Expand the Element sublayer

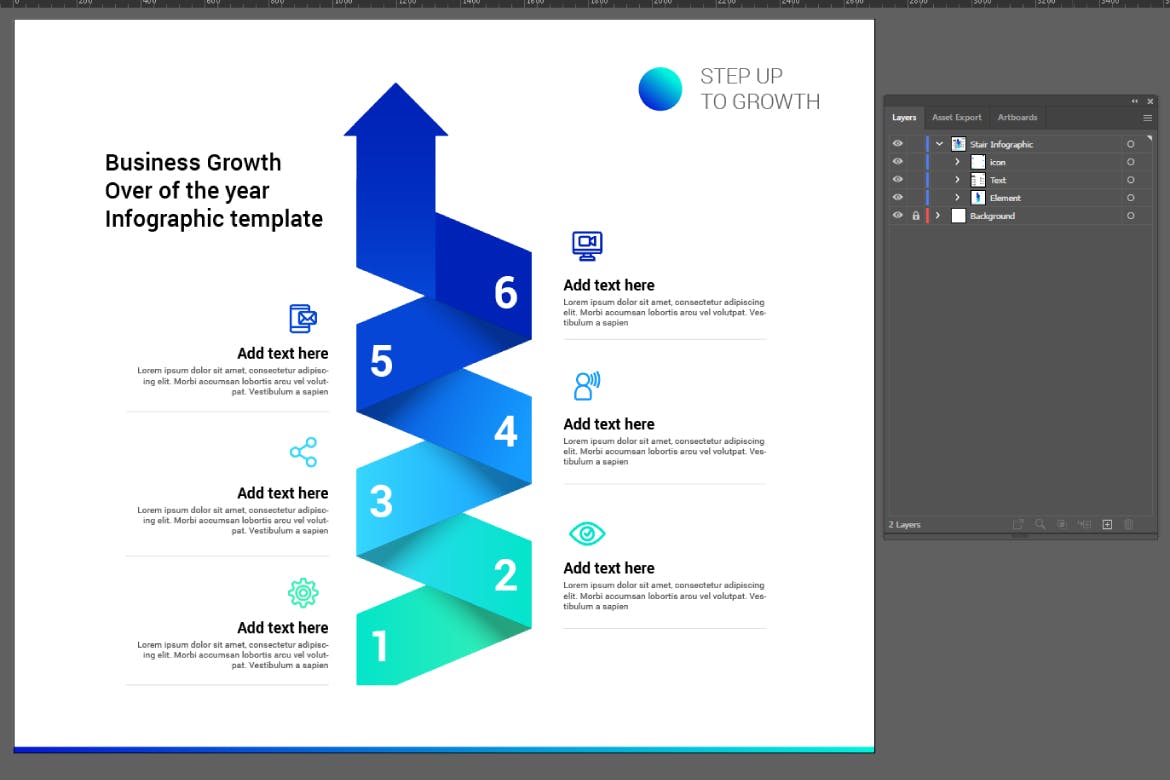point(958,197)
